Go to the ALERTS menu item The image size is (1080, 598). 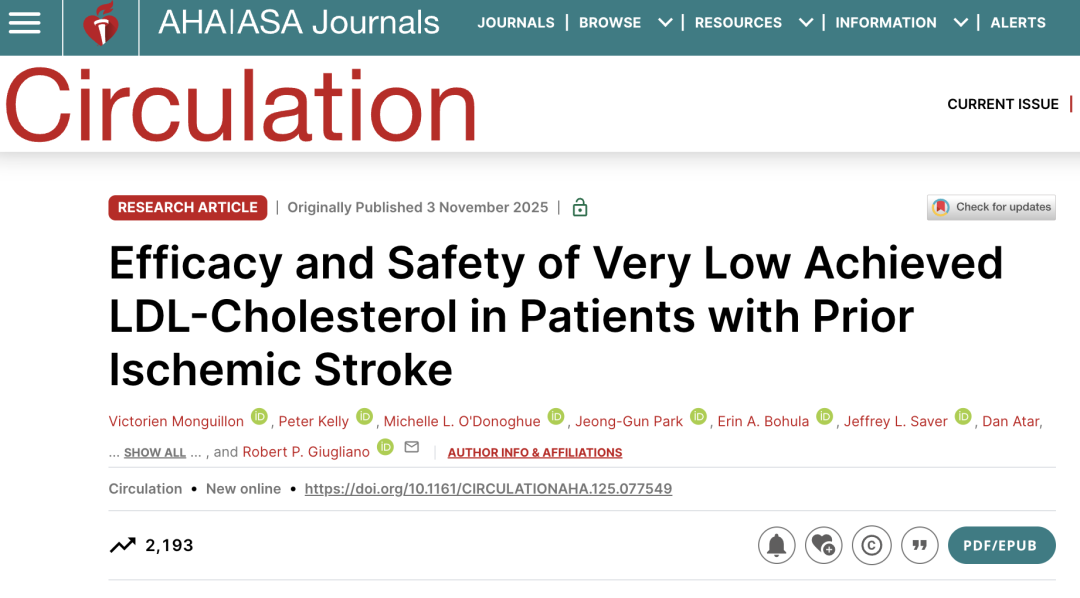(x=1018, y=22)
